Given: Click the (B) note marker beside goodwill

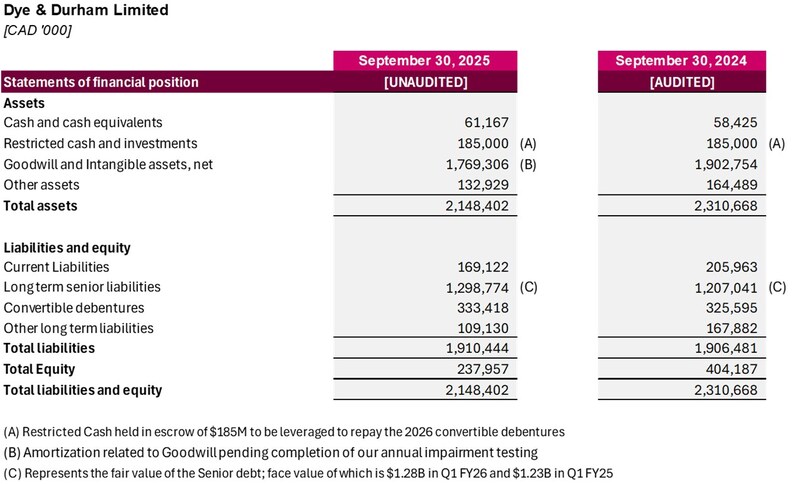Looking at the screenshot, I should click(x=530, y=164).
